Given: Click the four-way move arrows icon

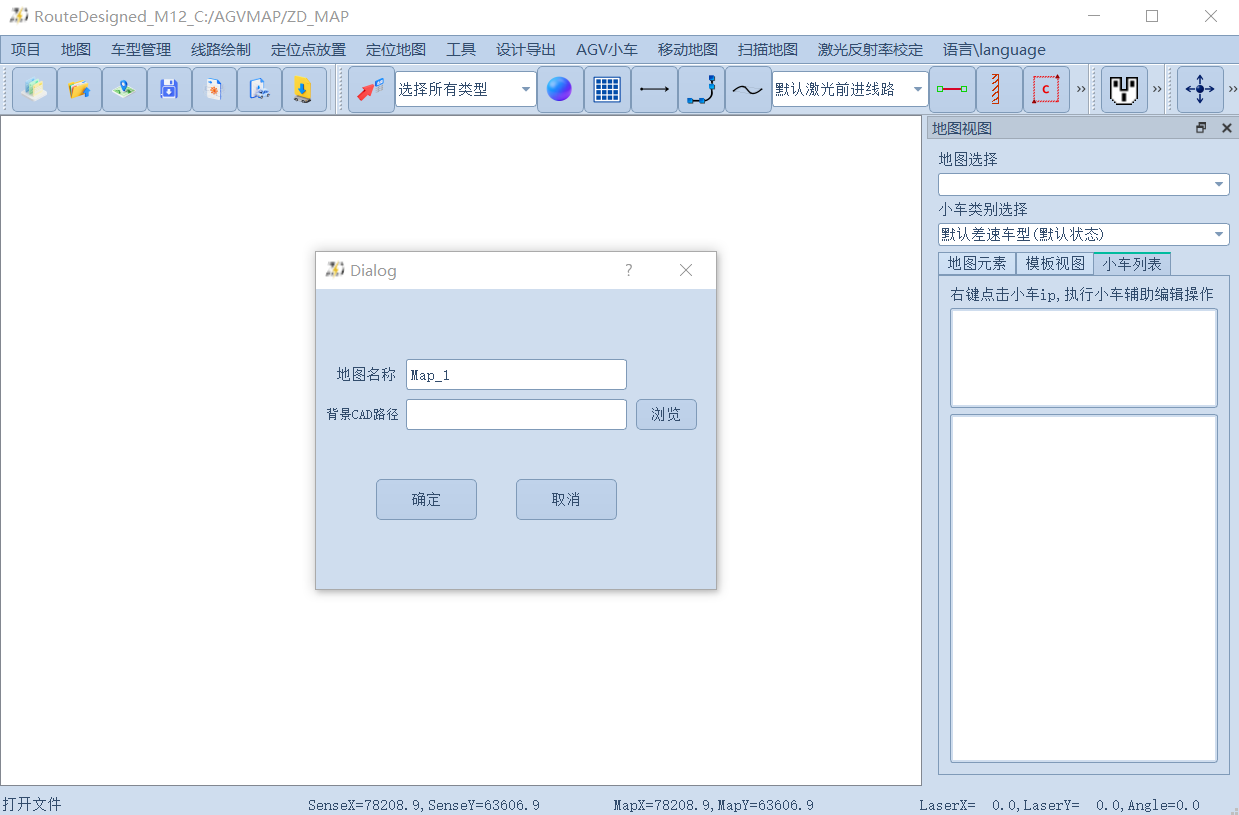Looking at the screenshot, I should [x=1199, y=90].
